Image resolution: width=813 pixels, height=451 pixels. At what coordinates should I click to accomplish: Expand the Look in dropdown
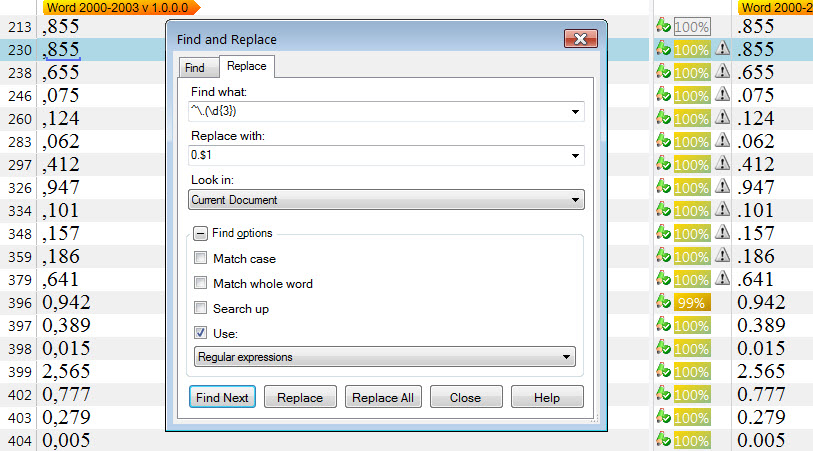click(x=576, y=200)
